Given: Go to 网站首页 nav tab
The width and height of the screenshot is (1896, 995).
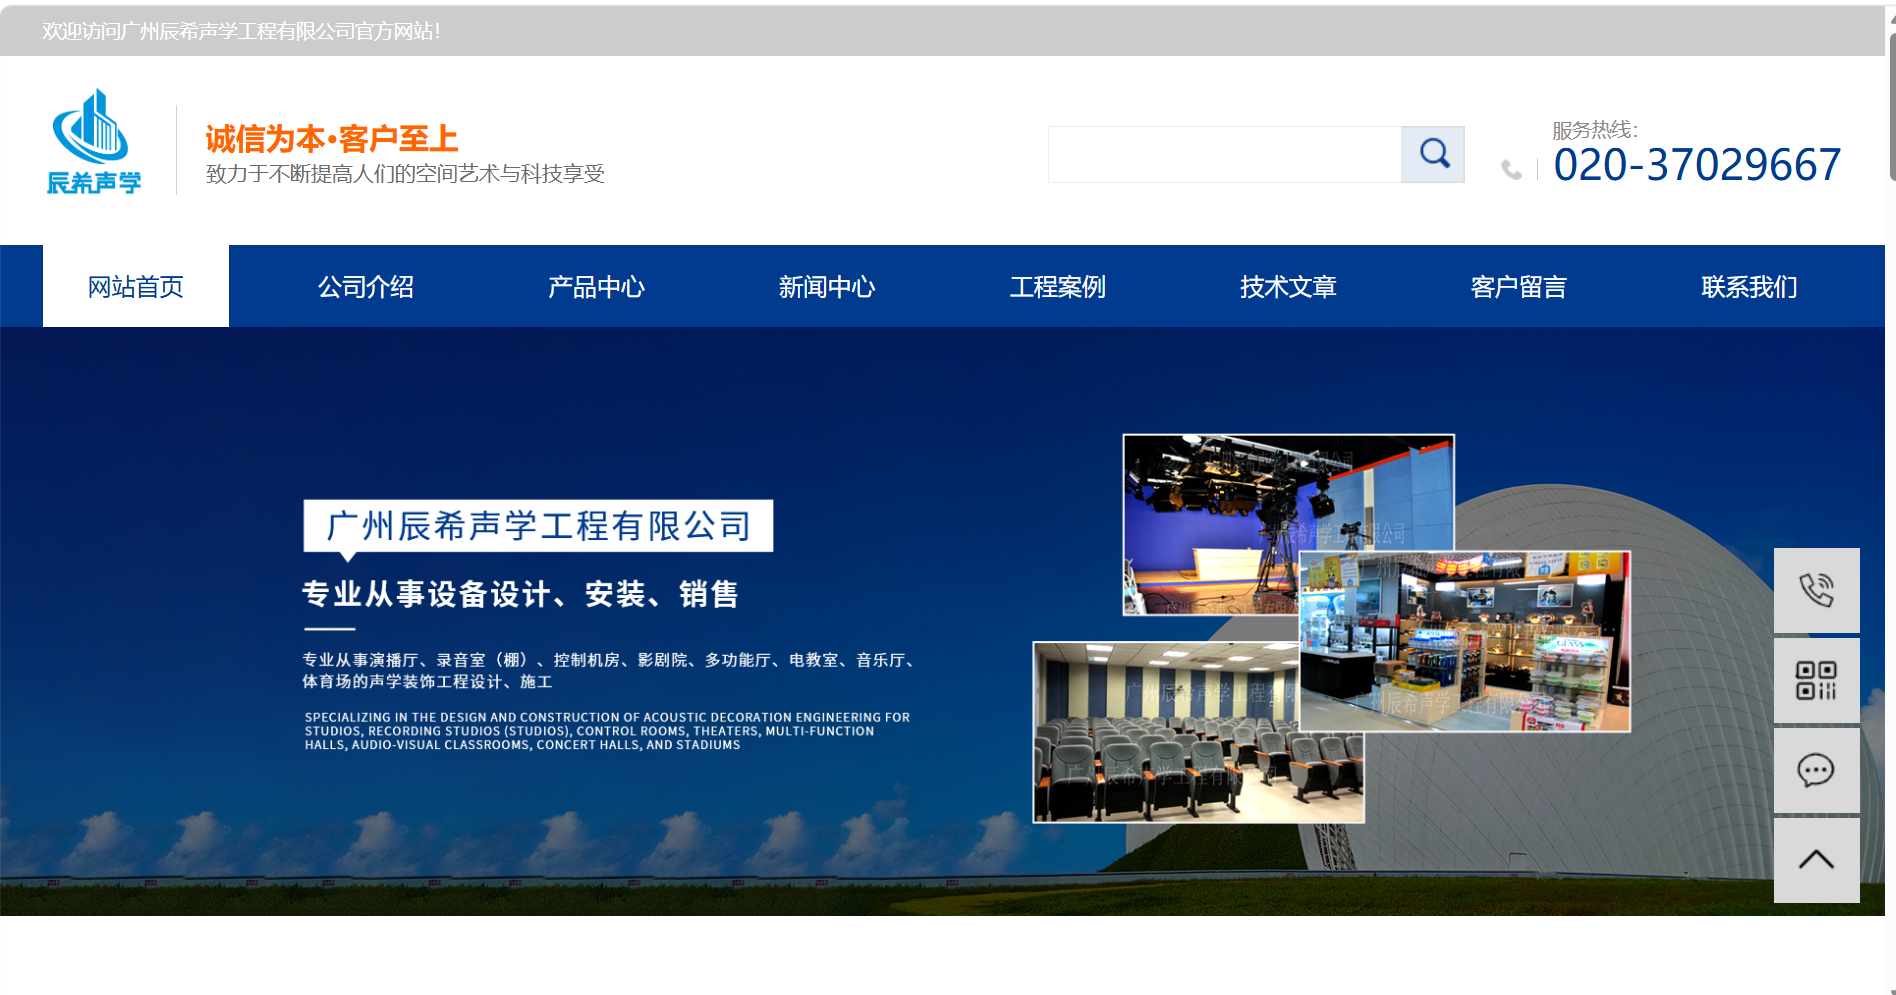Looking at the screenshot, I should pos(136,287).
